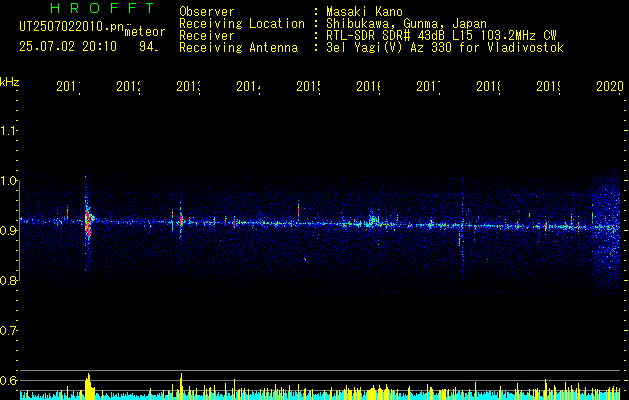Click the 1.1 frequency axis label
This screenshot has height=400, width=629.
8,130
